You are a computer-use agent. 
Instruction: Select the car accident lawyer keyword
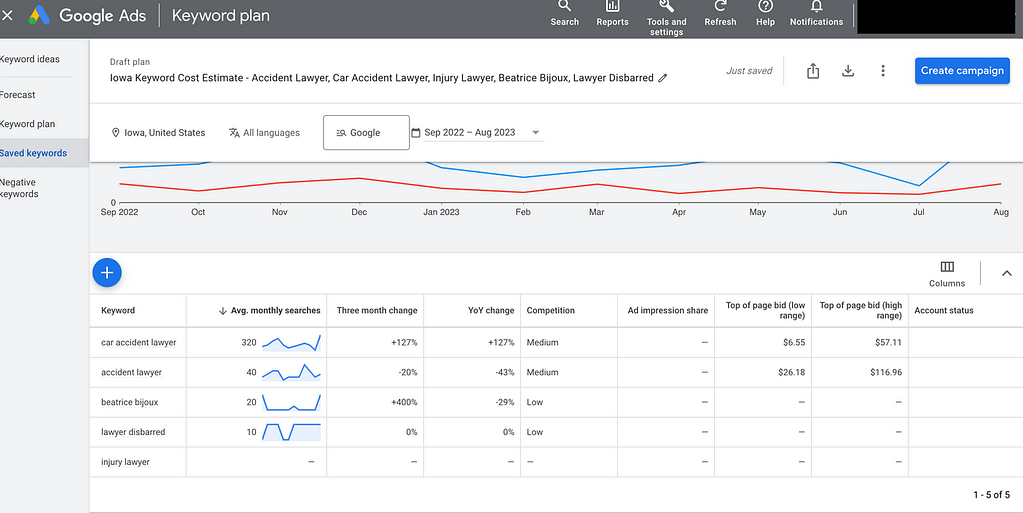(138, 343)
